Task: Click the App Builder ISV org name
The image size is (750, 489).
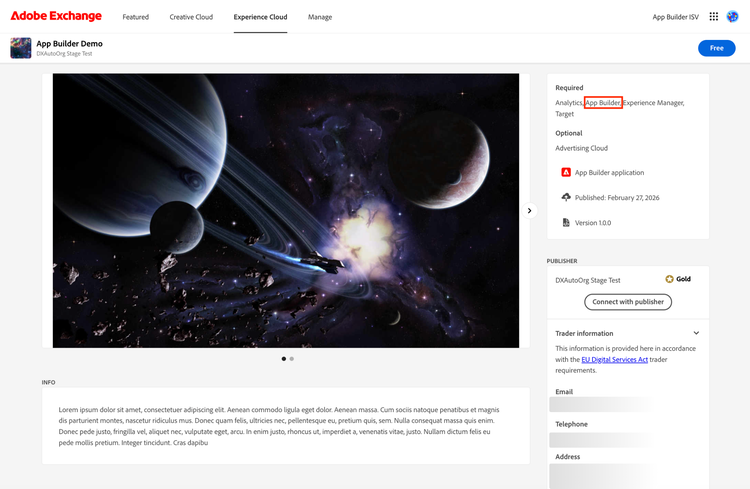Action: [675, 17]
